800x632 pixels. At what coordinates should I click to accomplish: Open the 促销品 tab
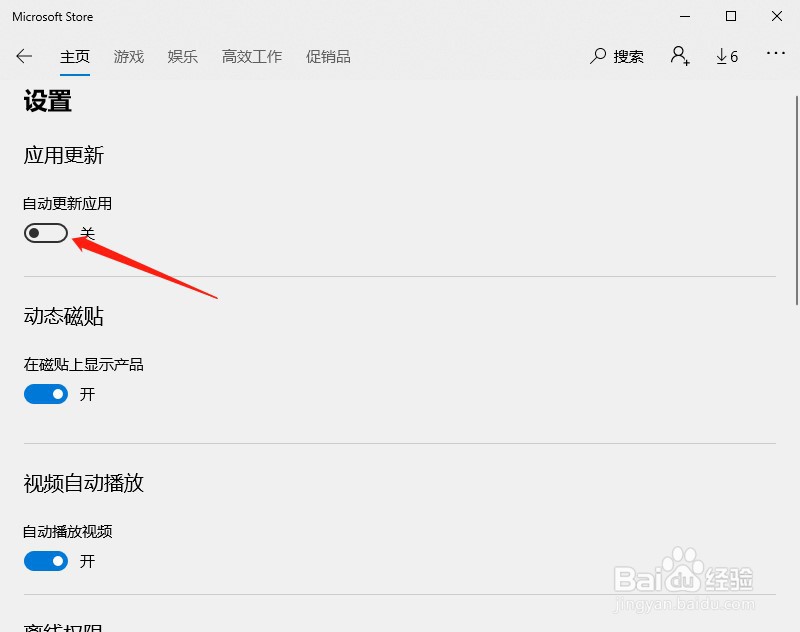pyautogui.click(x=328, y=56)
